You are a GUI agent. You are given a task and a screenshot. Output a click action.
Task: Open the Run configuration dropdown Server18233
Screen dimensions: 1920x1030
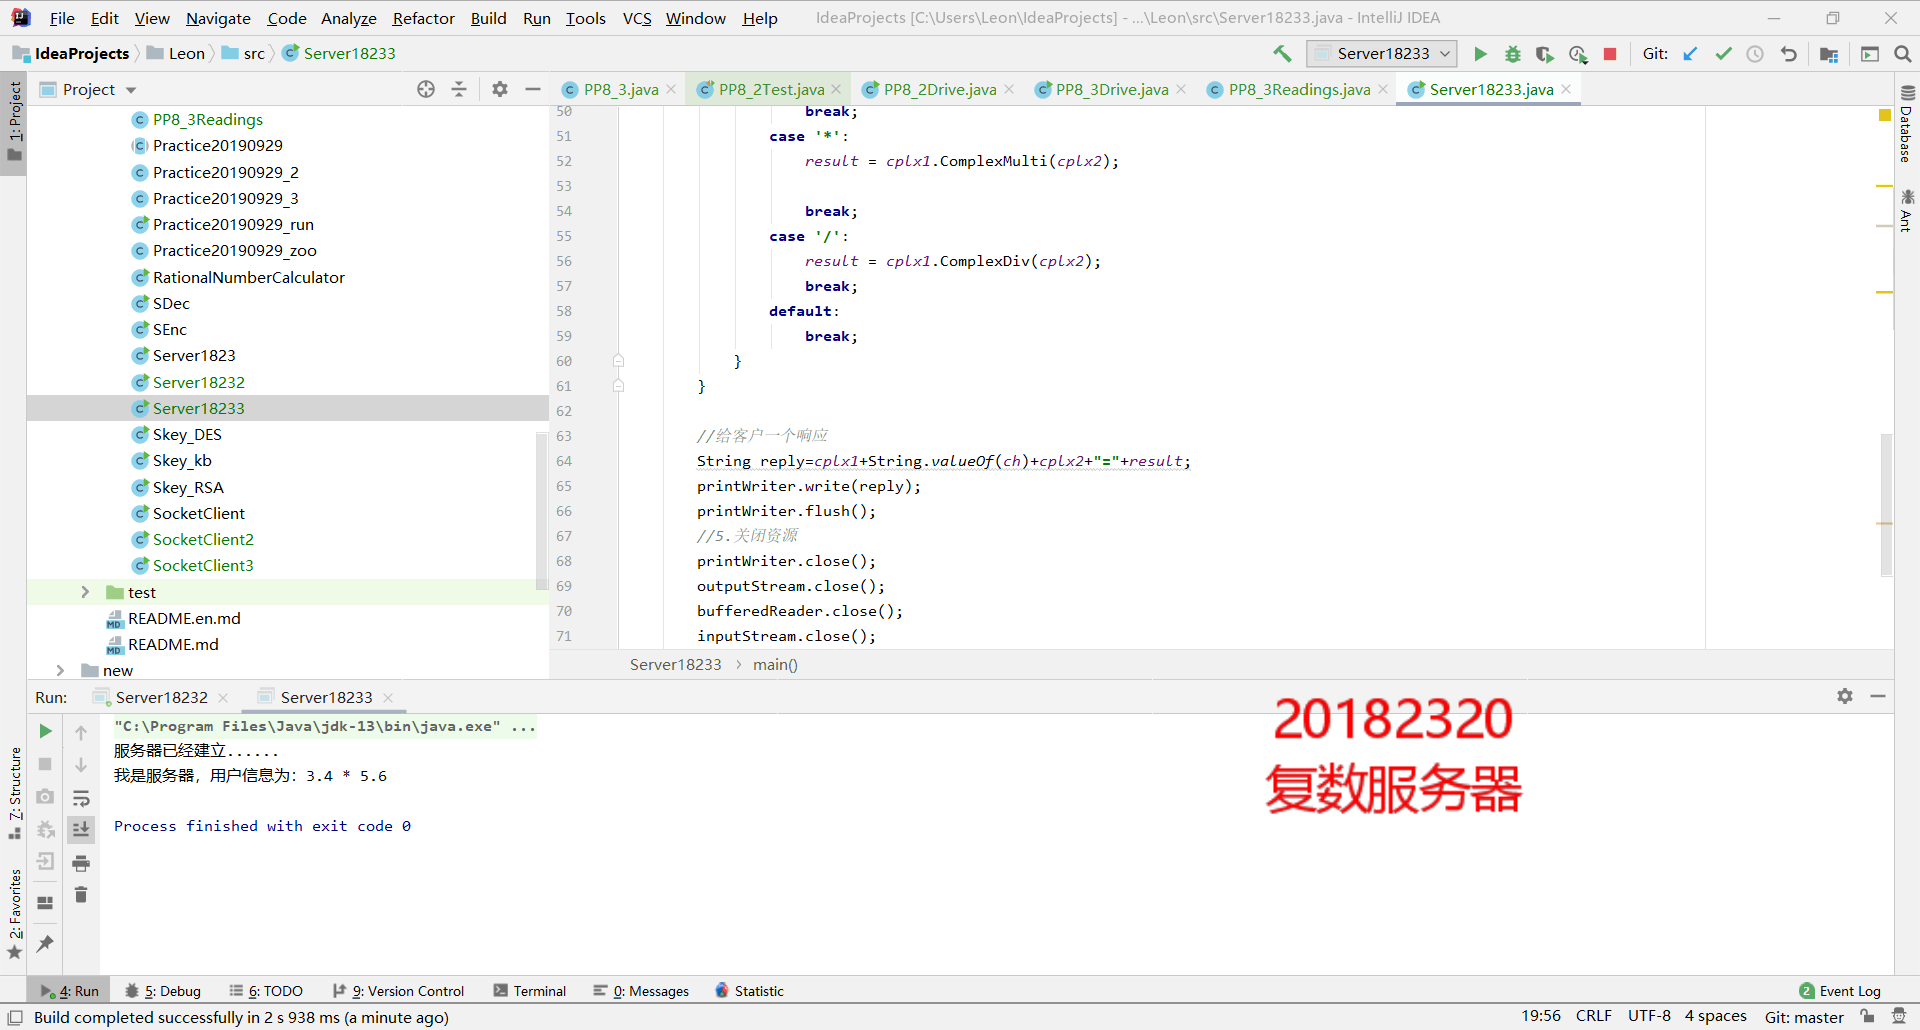[1382, 54]
